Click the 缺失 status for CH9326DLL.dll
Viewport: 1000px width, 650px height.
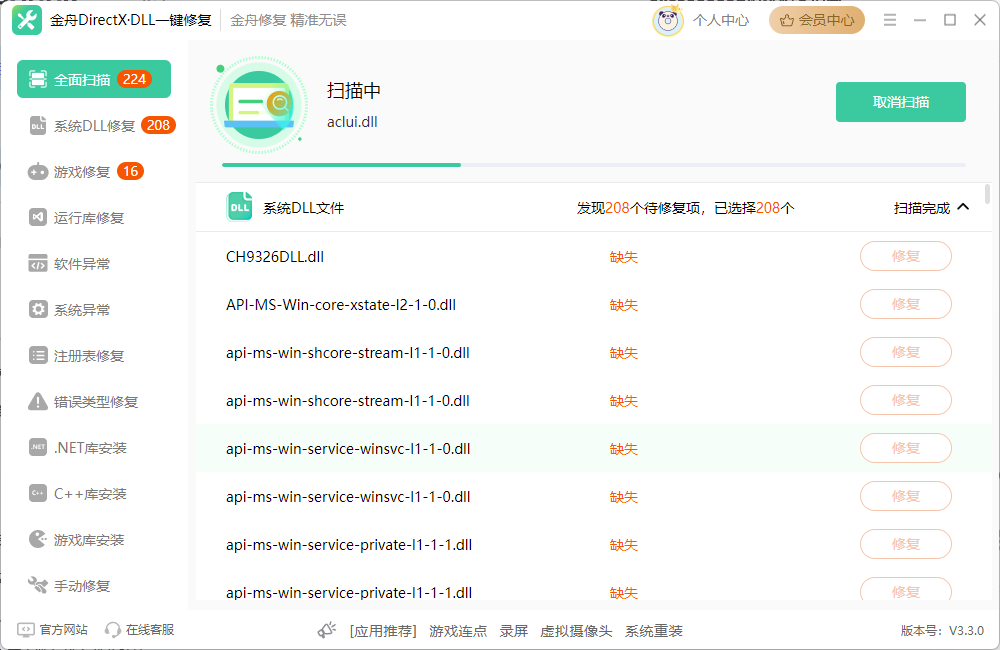(623, 257)
